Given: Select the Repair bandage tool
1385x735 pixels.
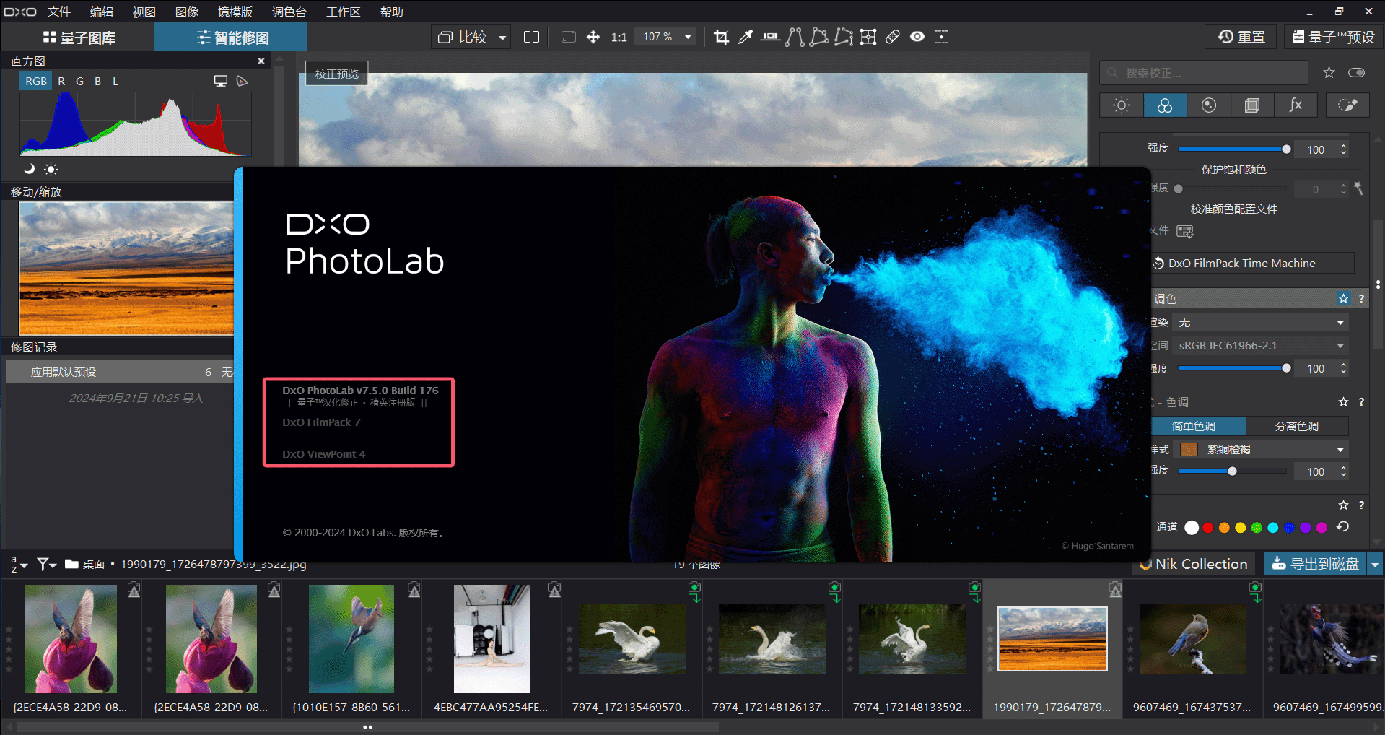Looking at the screenshot, I should tap(893, 37).
